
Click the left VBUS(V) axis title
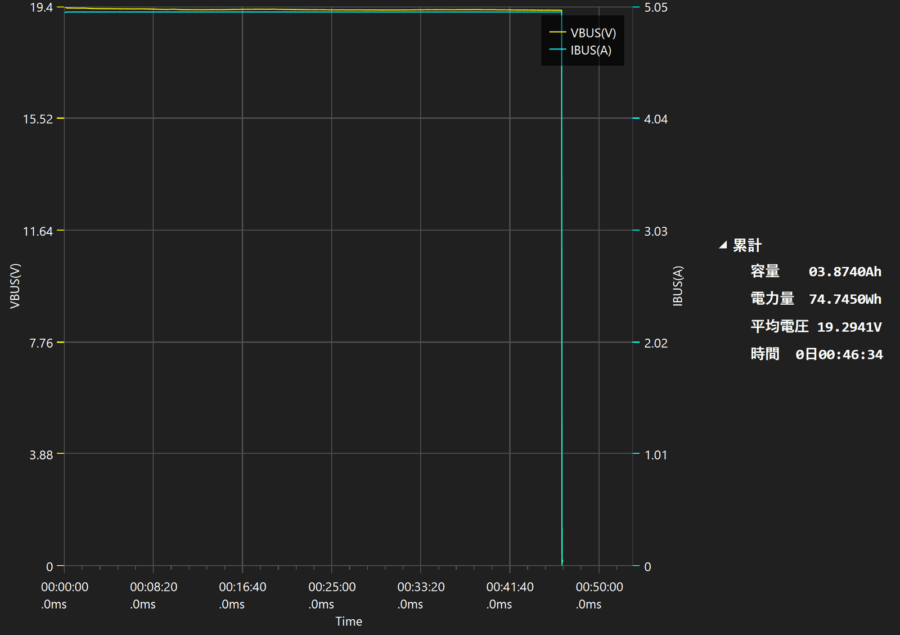(x=14, y=287)
